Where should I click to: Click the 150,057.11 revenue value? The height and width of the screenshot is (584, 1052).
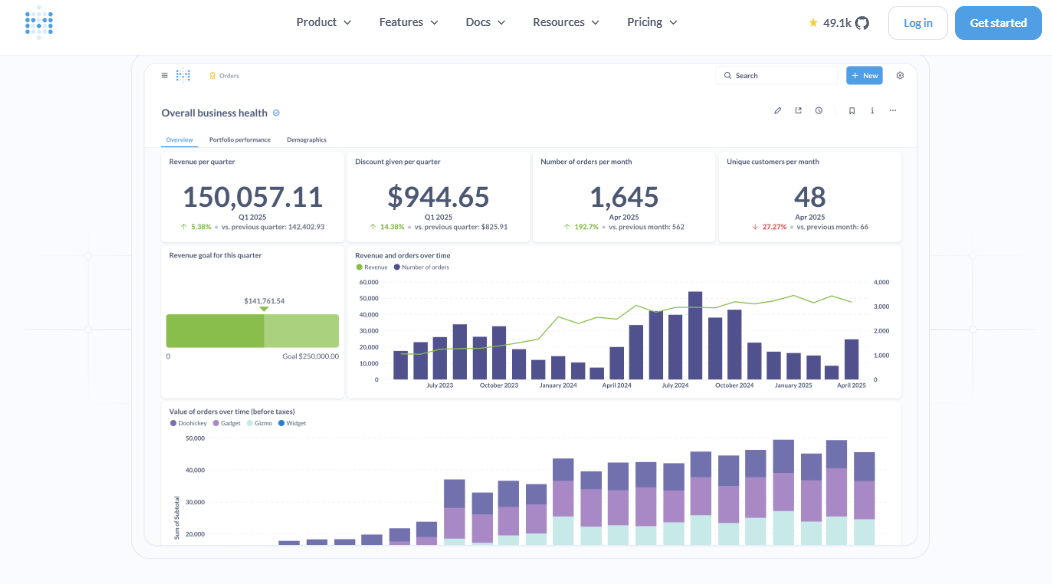252,197
